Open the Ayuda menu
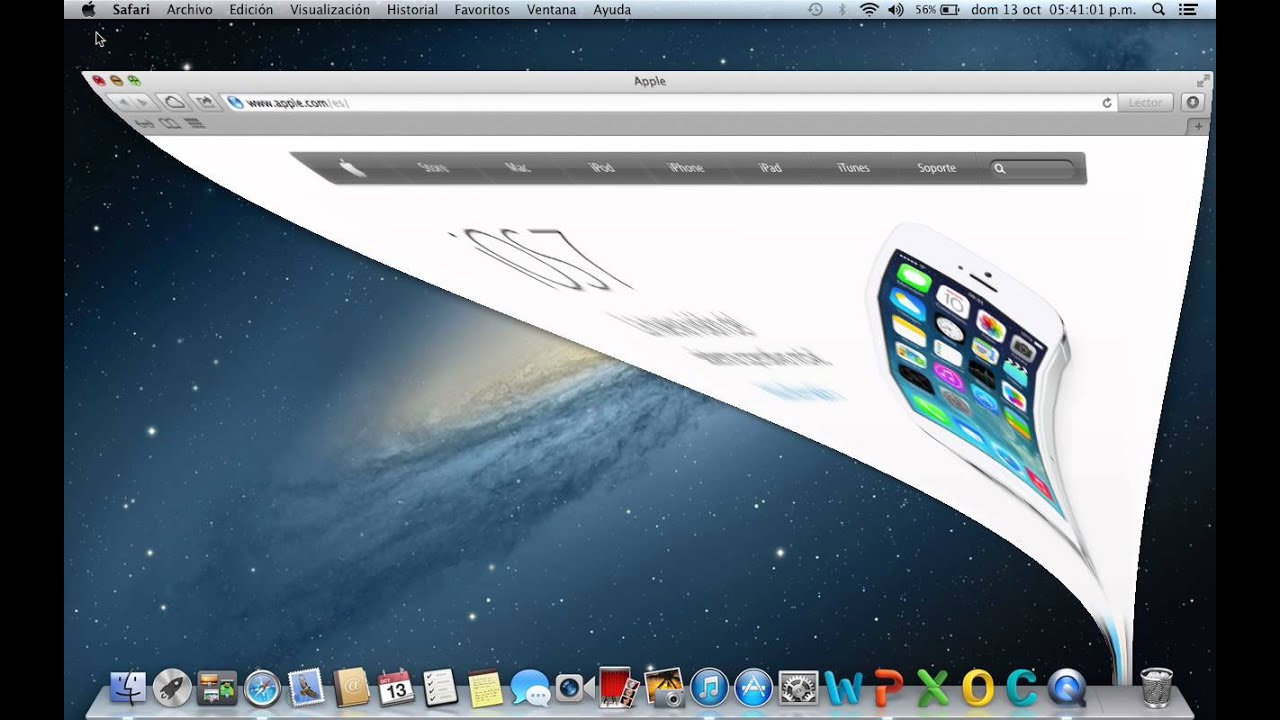This screenshot has width=1280, height=720. click(612, 10)
